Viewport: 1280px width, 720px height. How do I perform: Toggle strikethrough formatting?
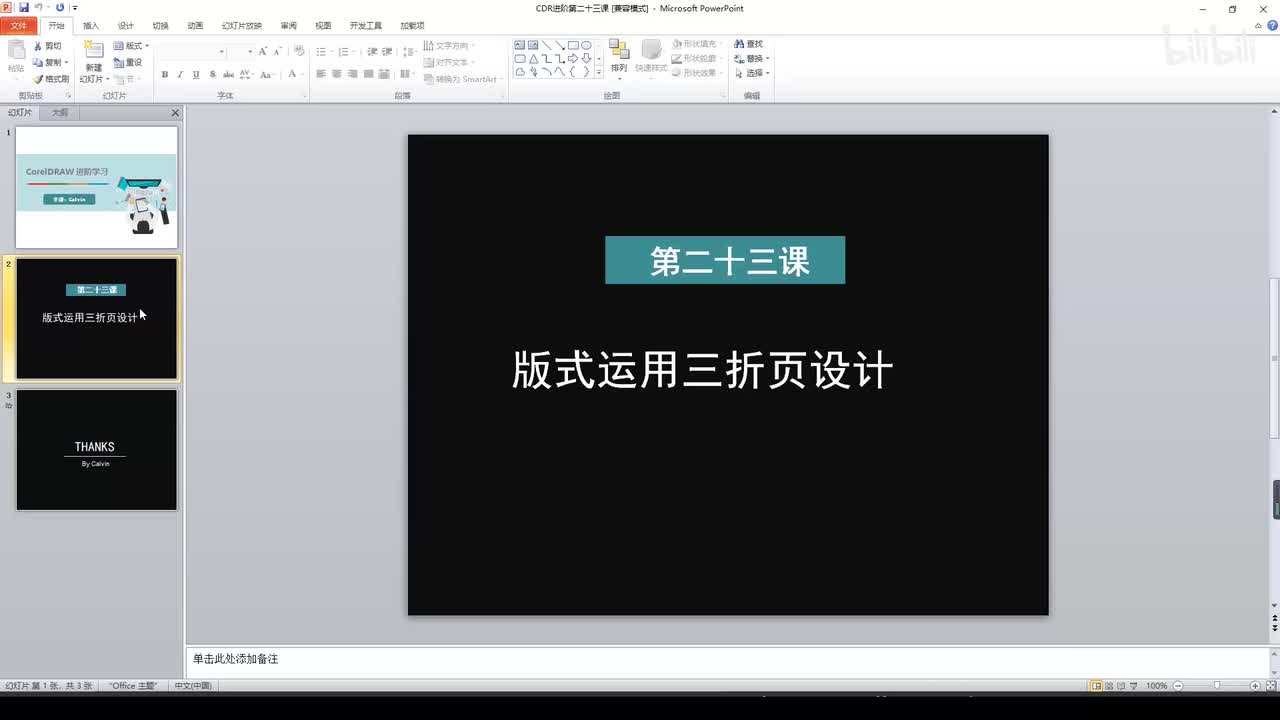(x=228, y=74)
